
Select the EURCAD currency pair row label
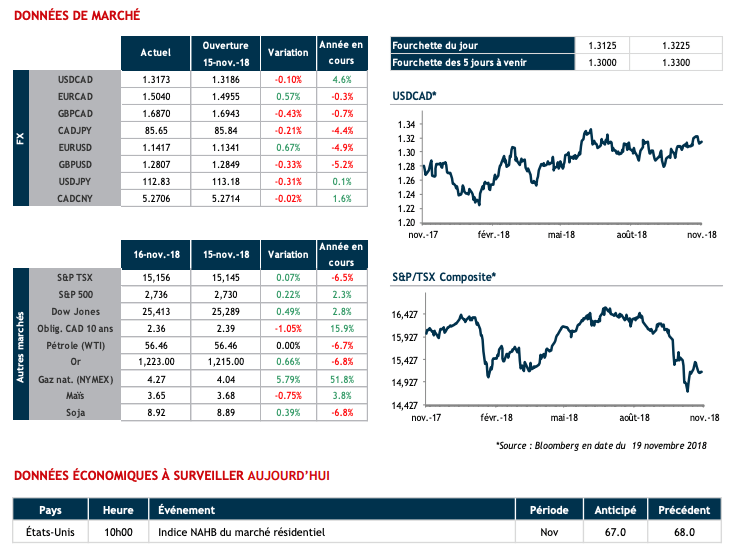point(76,96)
